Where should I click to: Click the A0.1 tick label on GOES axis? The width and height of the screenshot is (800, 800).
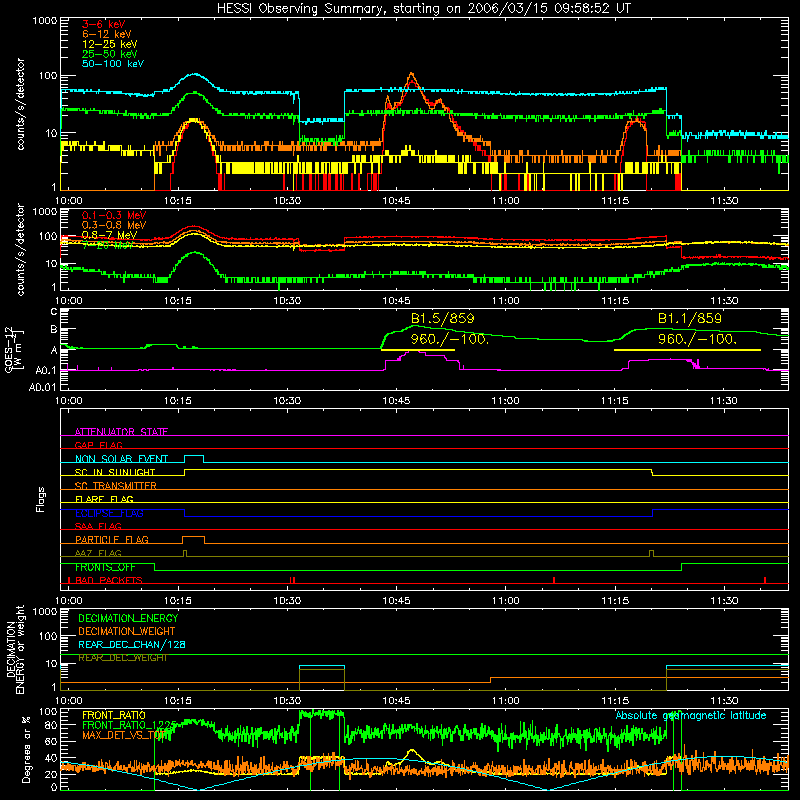pos(46,370)
